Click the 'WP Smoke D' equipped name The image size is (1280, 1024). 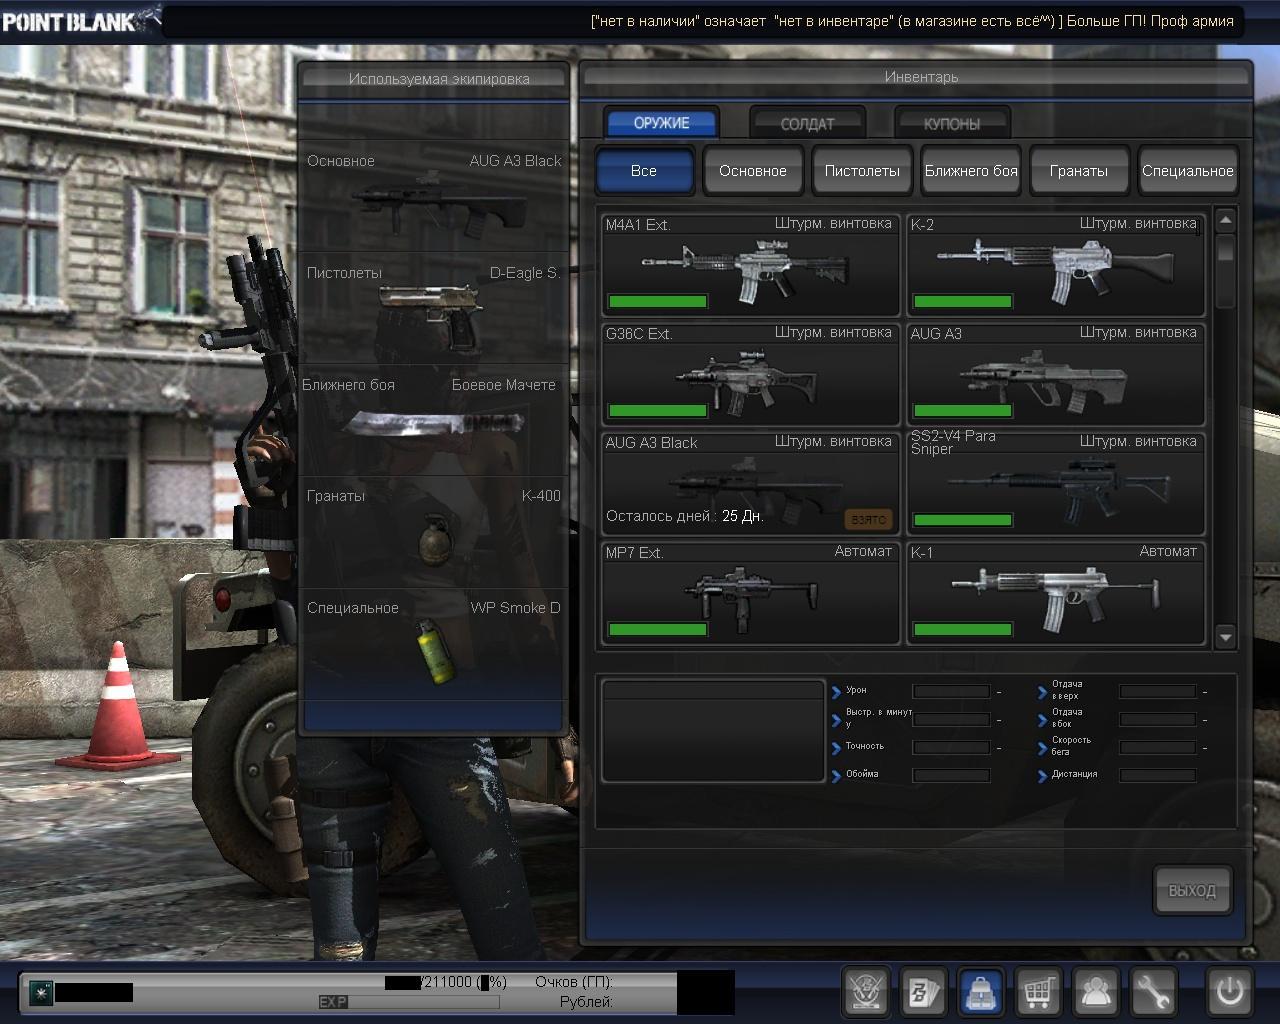pos(516,608)
